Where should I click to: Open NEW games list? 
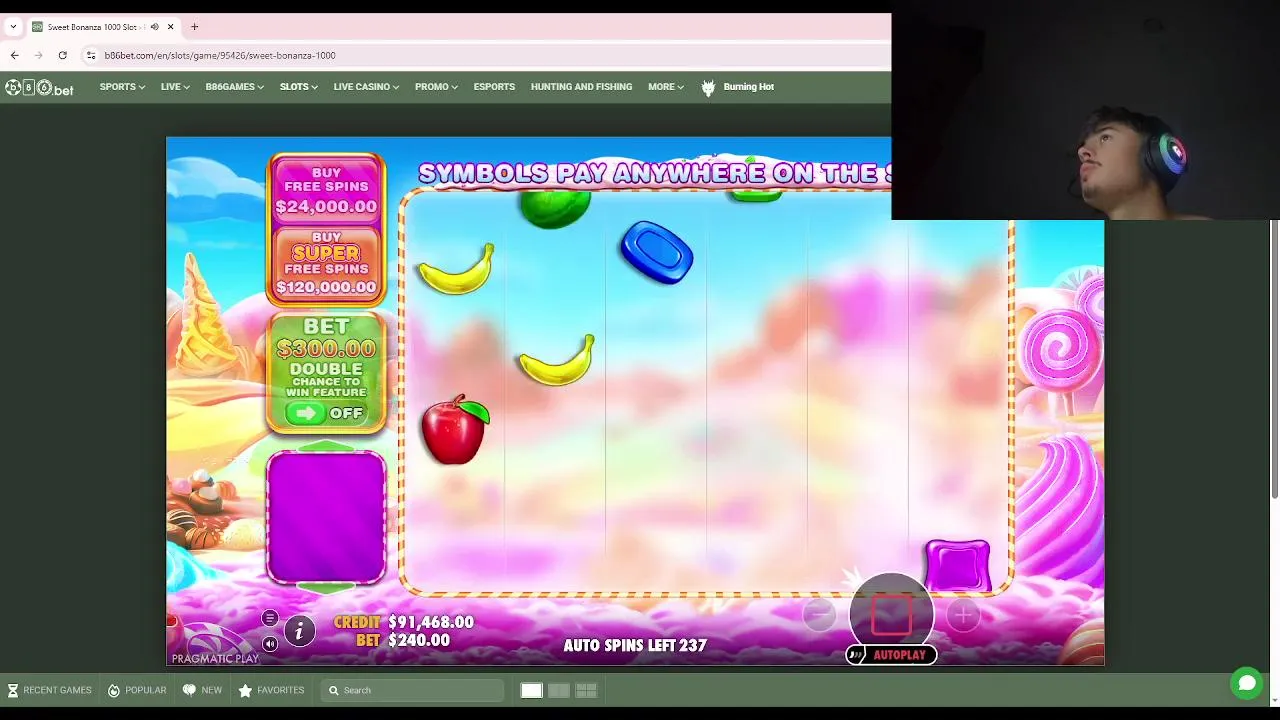[x=202, y=690]
